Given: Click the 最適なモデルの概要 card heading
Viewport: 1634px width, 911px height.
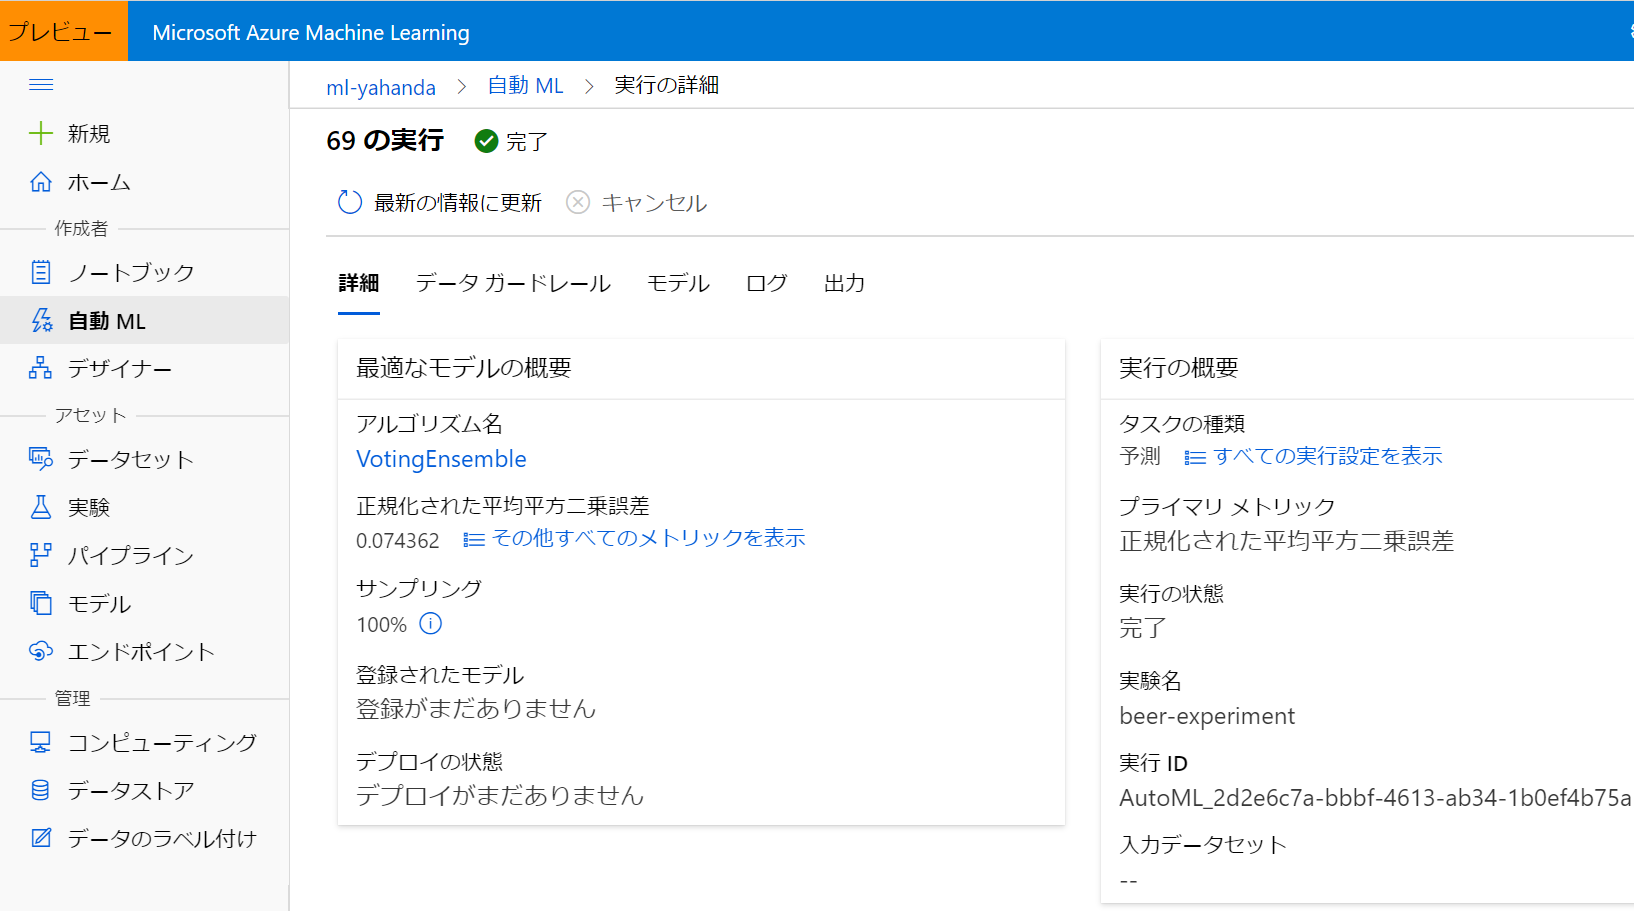Looking at the screenshot, I should 464,368.
